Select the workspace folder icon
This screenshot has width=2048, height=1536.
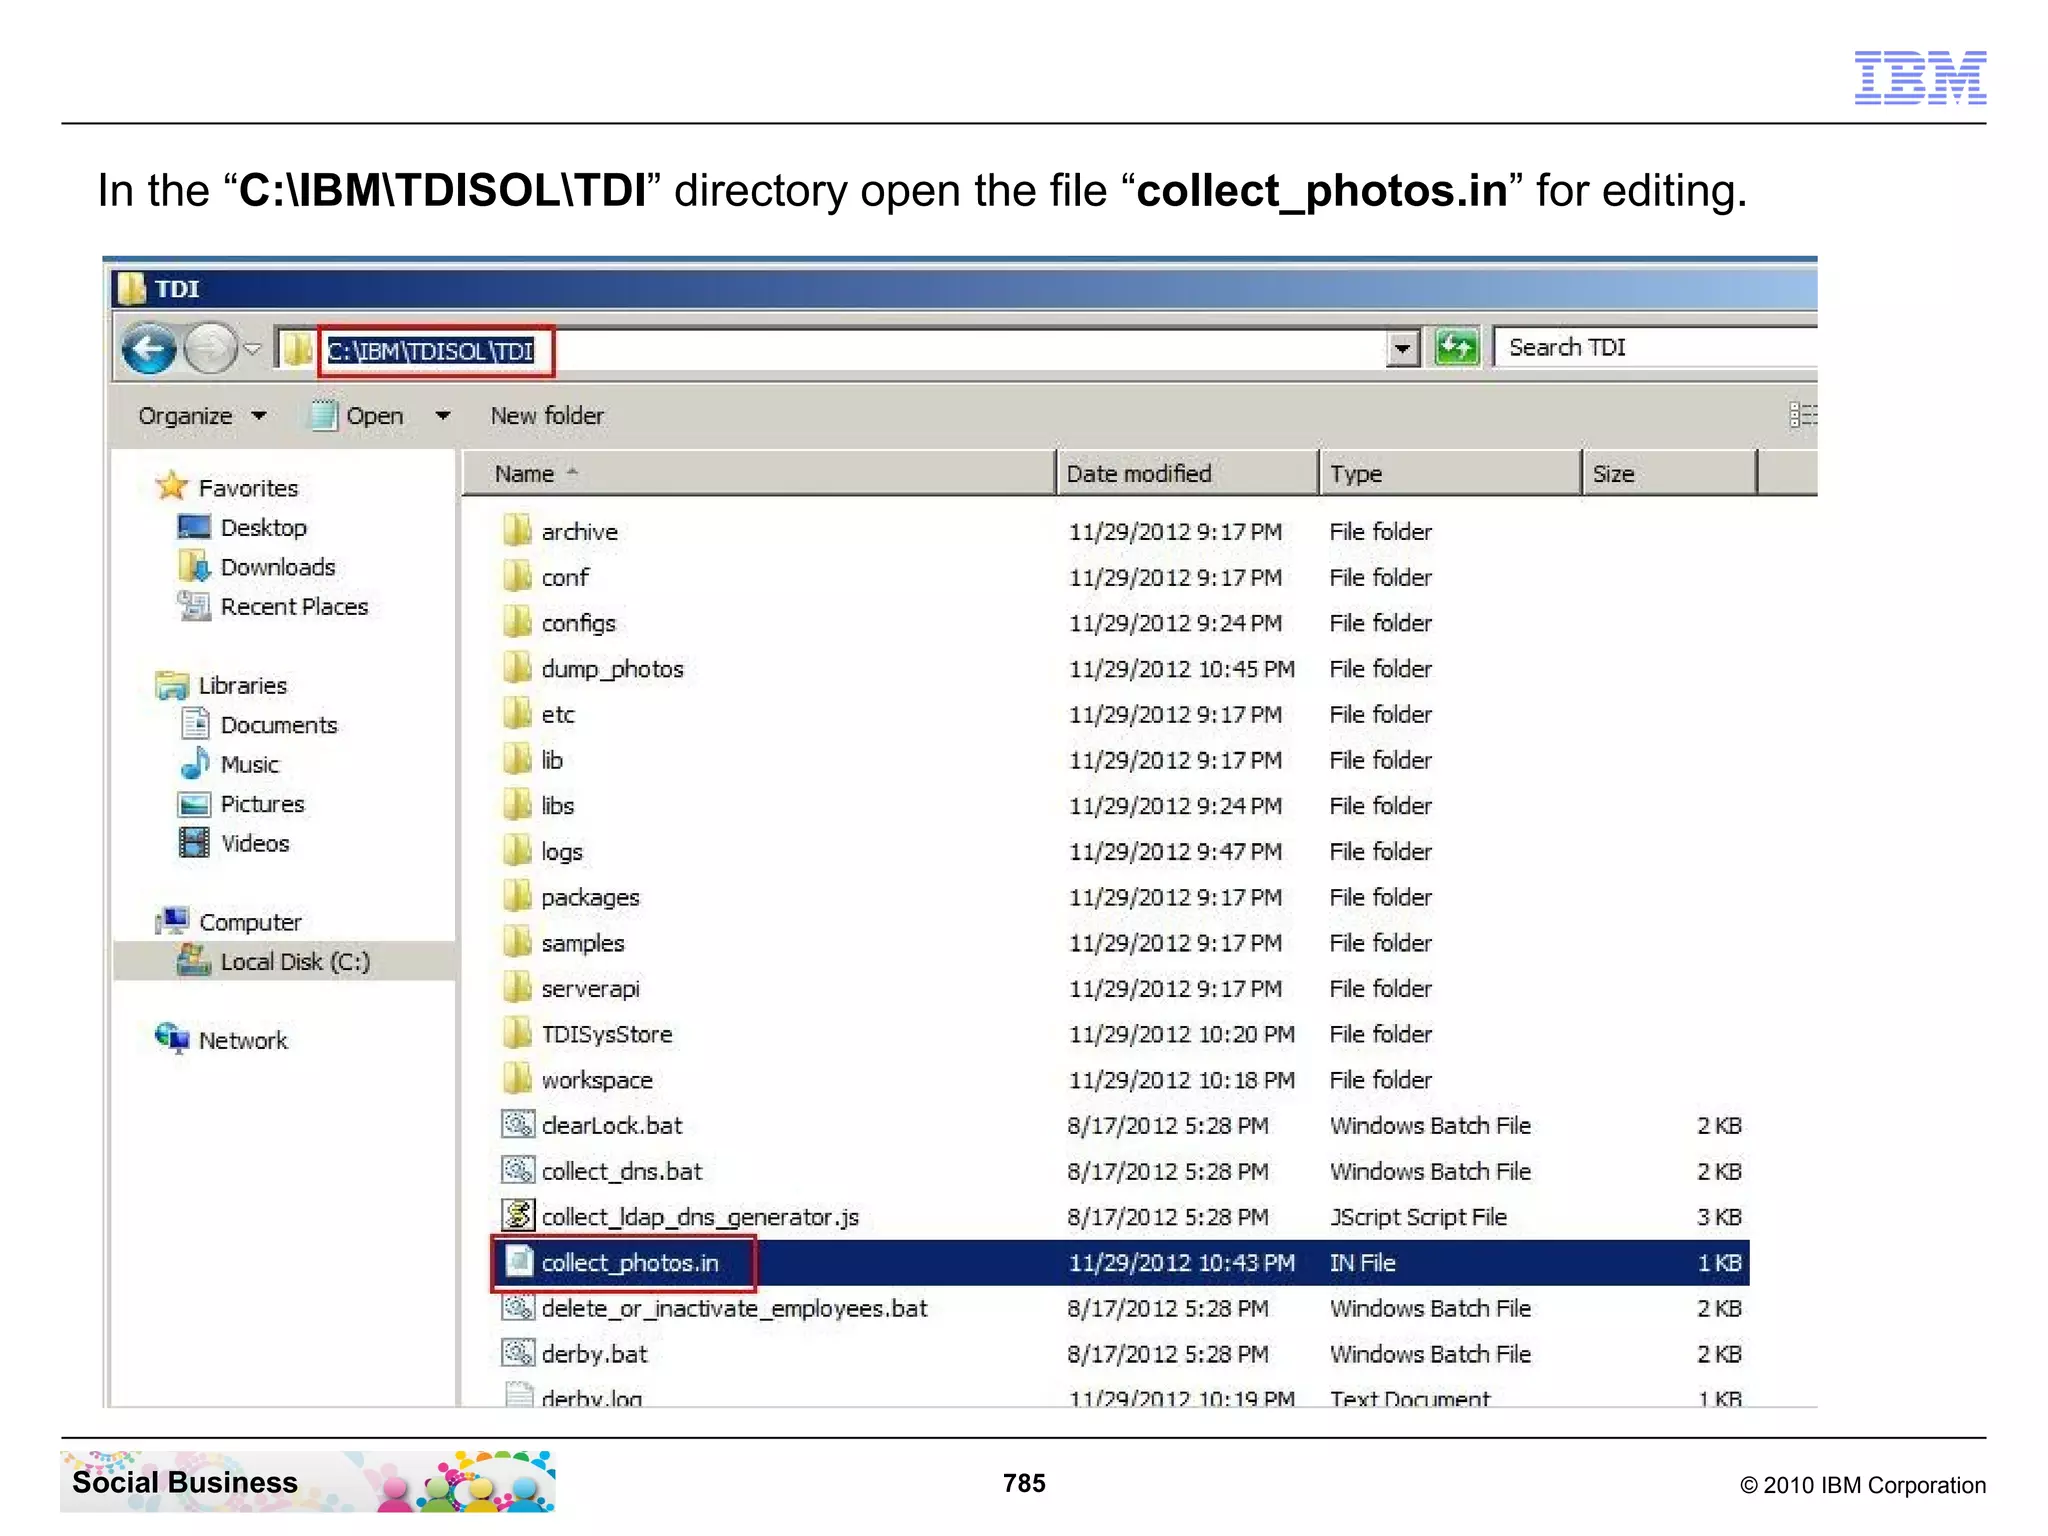click(x=517, y=1079)
